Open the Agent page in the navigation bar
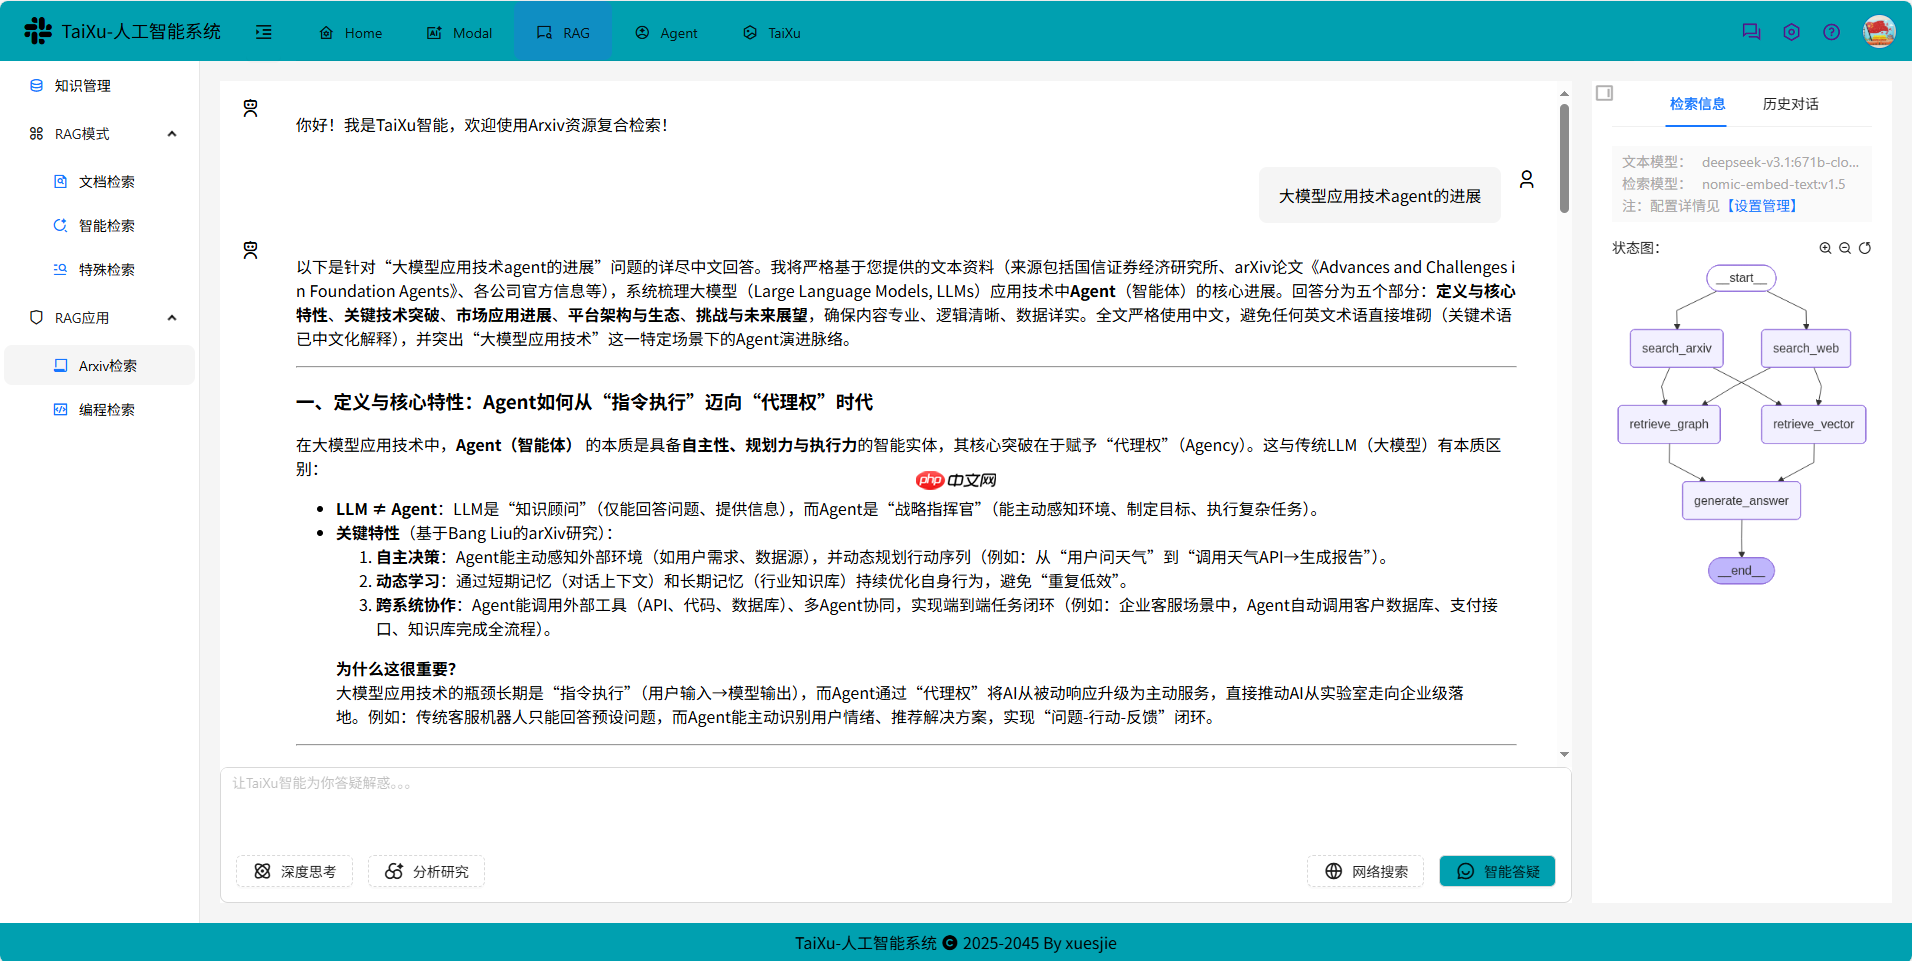This screenshot has height=961, width=1912. coord(665,32)
